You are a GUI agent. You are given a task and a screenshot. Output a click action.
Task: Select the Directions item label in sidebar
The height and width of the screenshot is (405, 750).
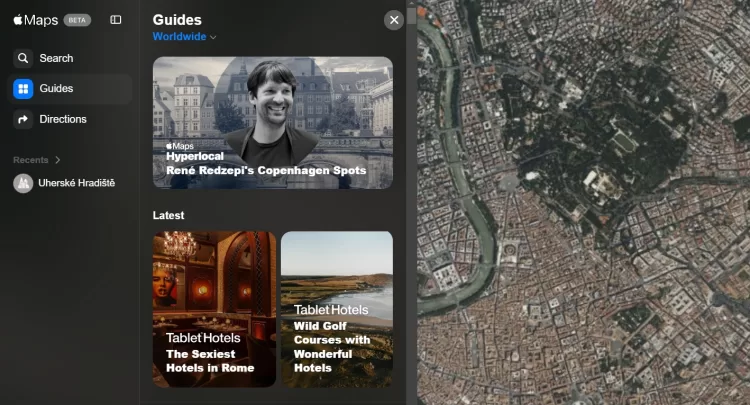pyautogui.click(x=63, y=119)
